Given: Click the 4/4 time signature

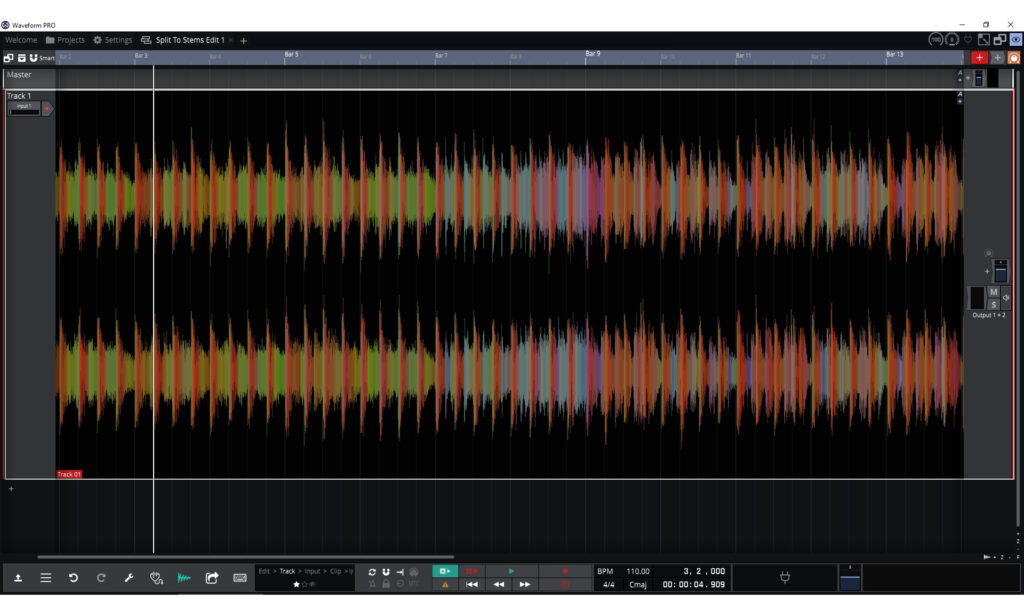Looking at the screenshot, I should point(608,585).
